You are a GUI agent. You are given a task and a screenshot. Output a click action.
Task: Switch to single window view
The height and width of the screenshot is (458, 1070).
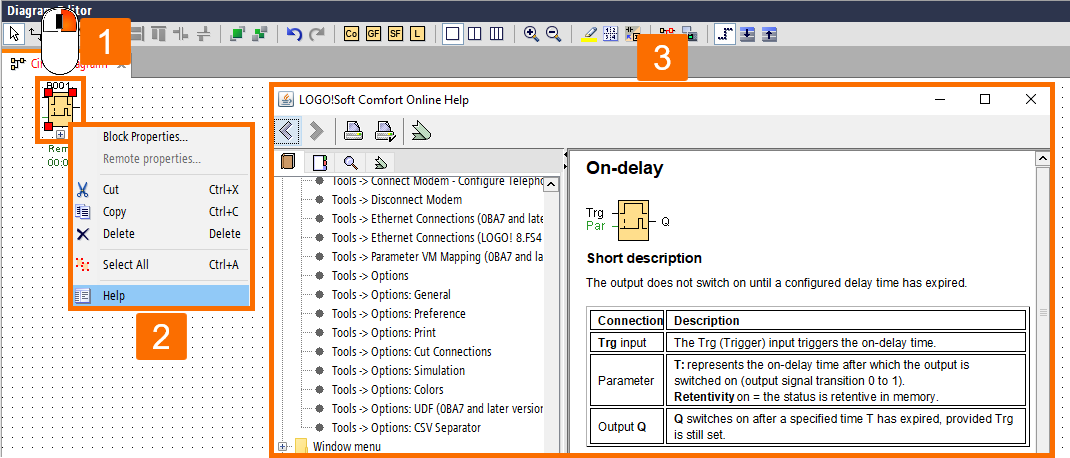(452, 33)
